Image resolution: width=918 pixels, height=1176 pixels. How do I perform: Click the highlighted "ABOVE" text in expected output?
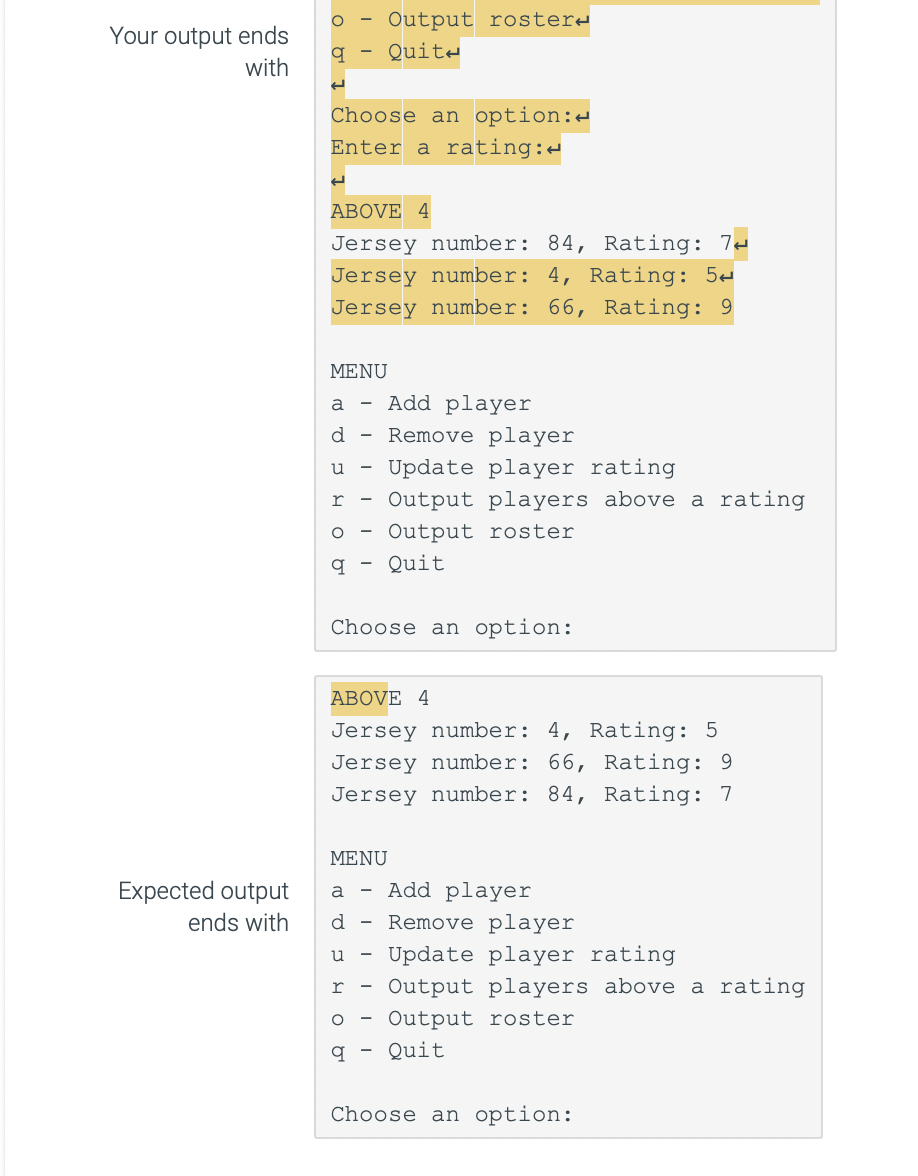click(356, 698)
